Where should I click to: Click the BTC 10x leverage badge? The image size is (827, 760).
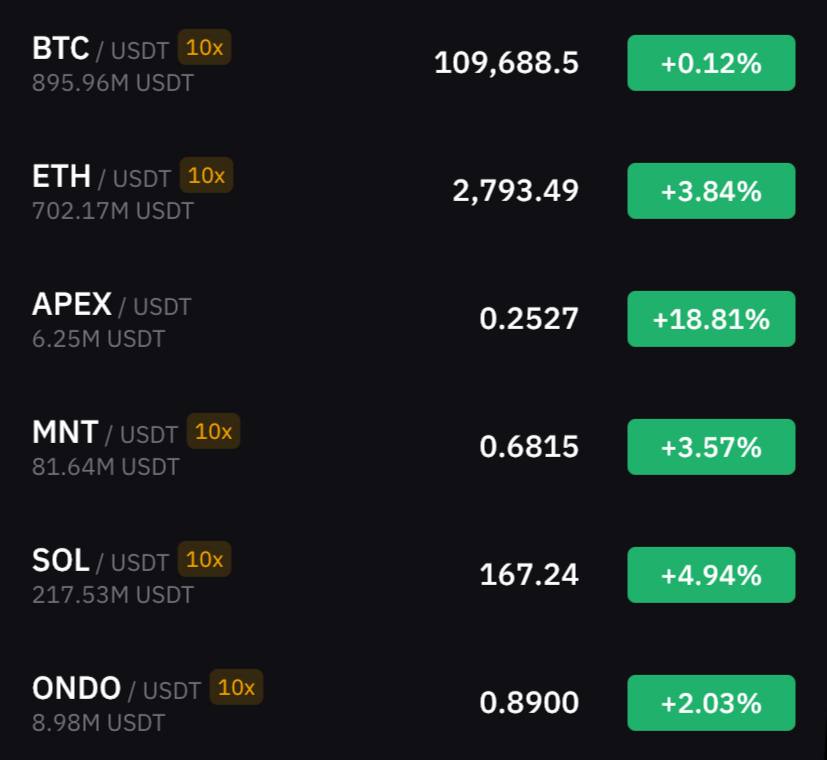[205, 47]
